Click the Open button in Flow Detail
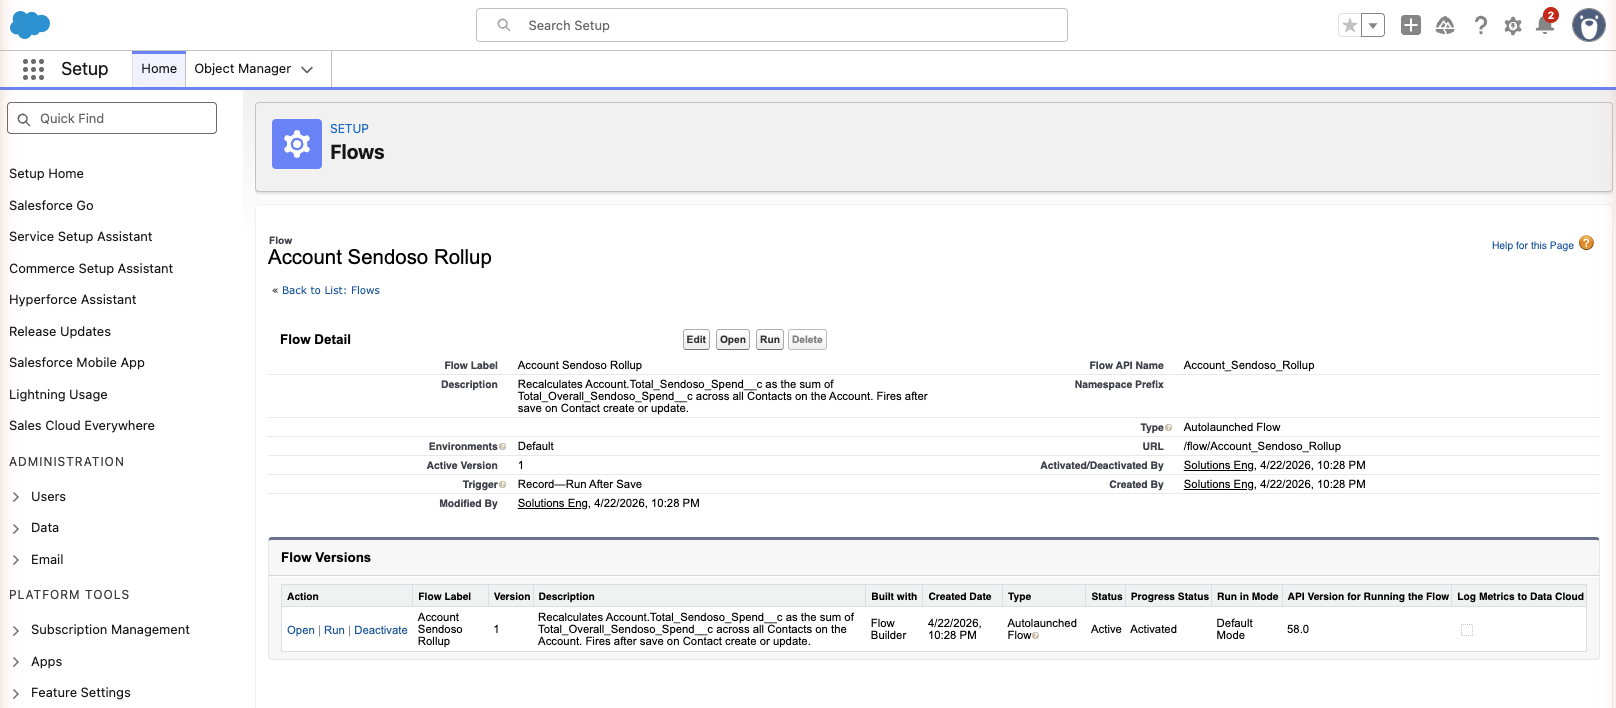Viewport: 1616px width, 708px height. point(733,340)
